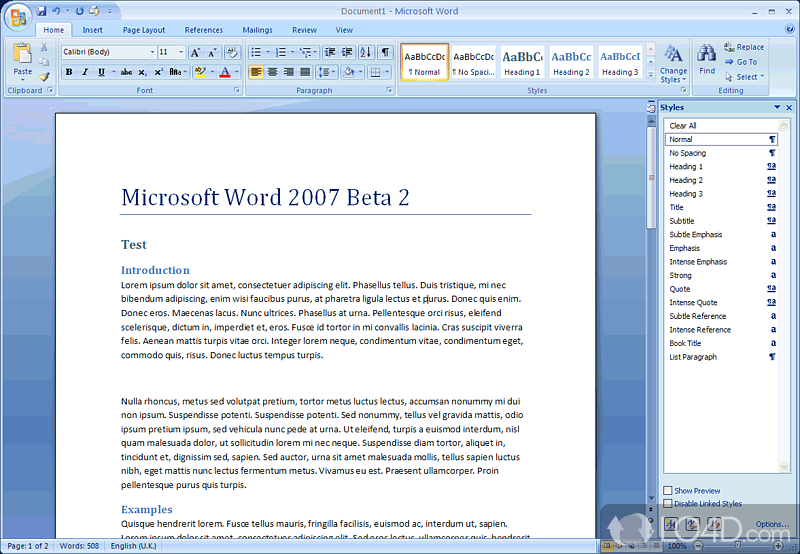Click the Words: 508 status indicator
Viewport: 800px width, 554px height.
click(80, 546)
